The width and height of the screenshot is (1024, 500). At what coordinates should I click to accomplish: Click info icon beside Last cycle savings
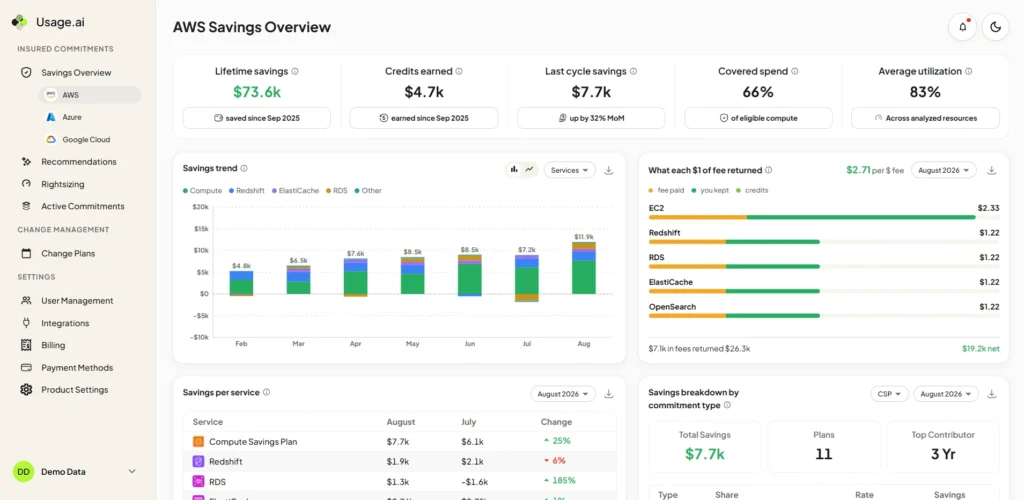coord(633,71)
